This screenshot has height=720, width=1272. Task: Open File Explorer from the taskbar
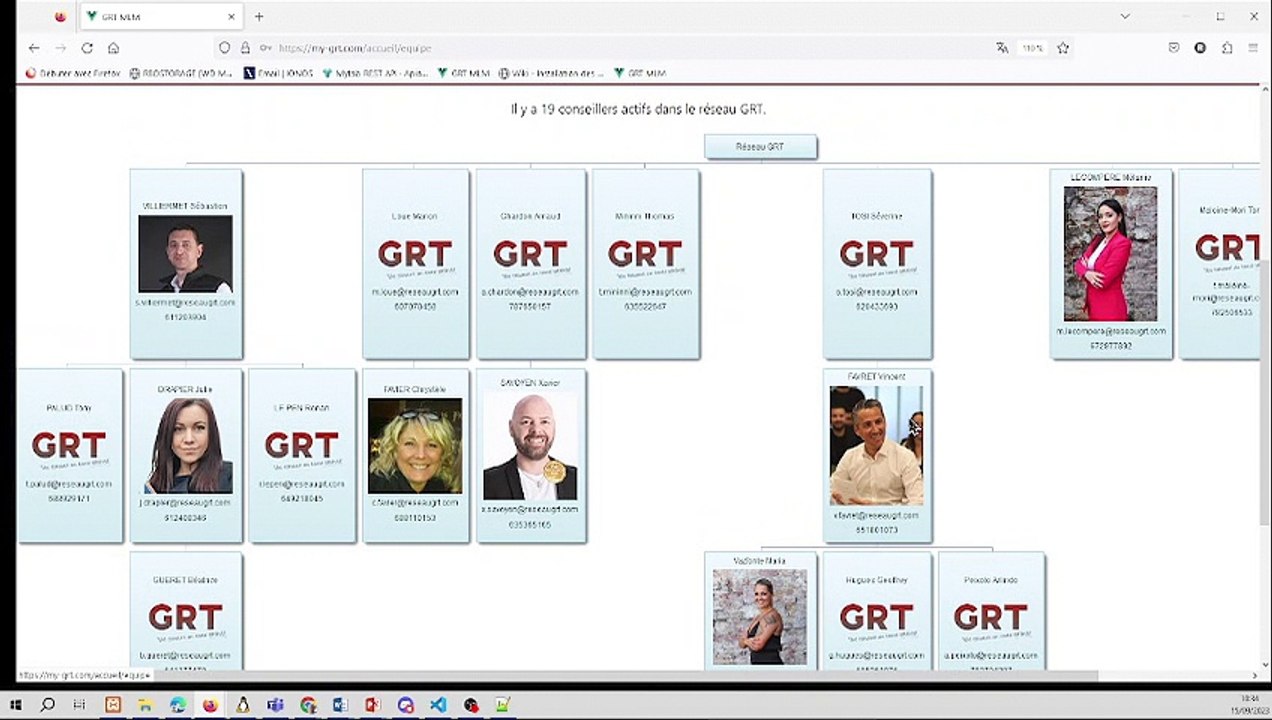[x=145, y=705]
